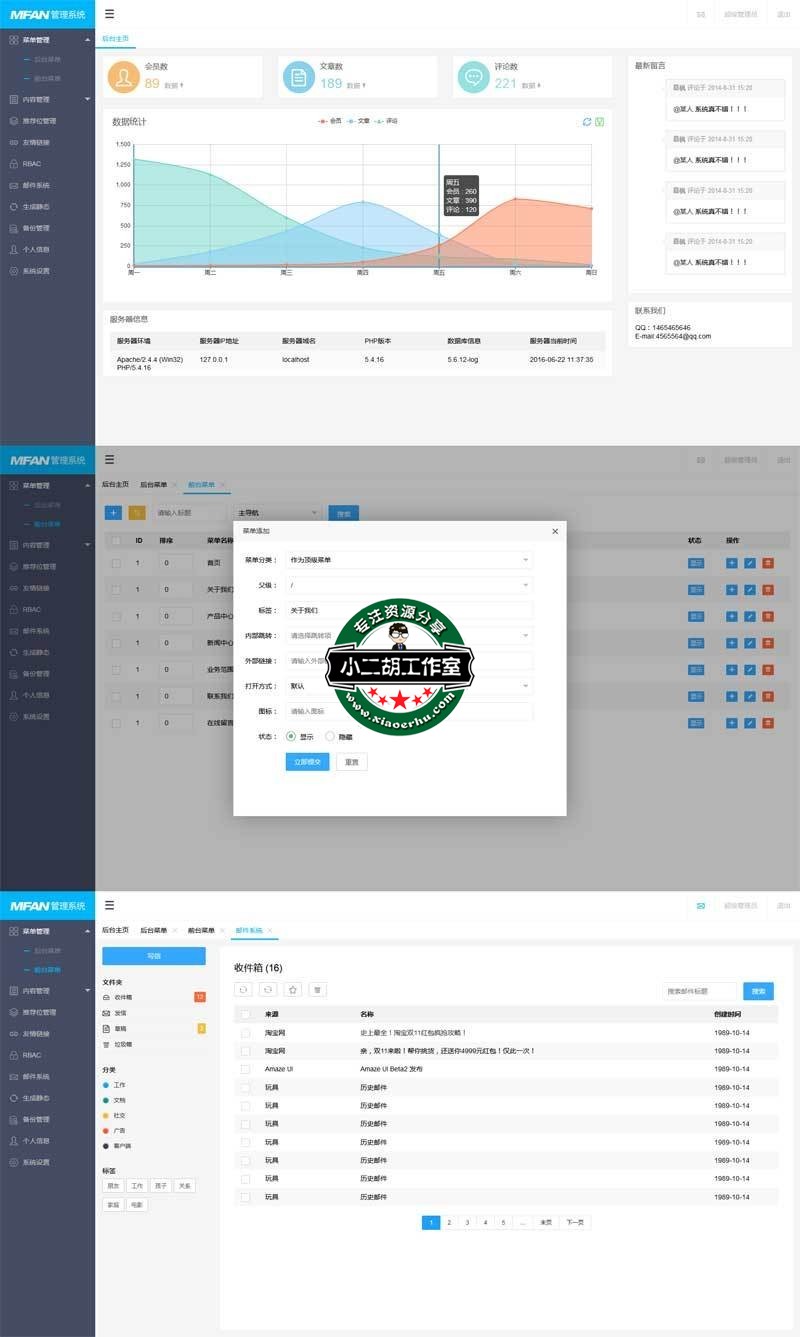This screenshot has width=800, height=1337.
Task: Click the highlighted envelope icon in the top header
Action: pos(701,906)
